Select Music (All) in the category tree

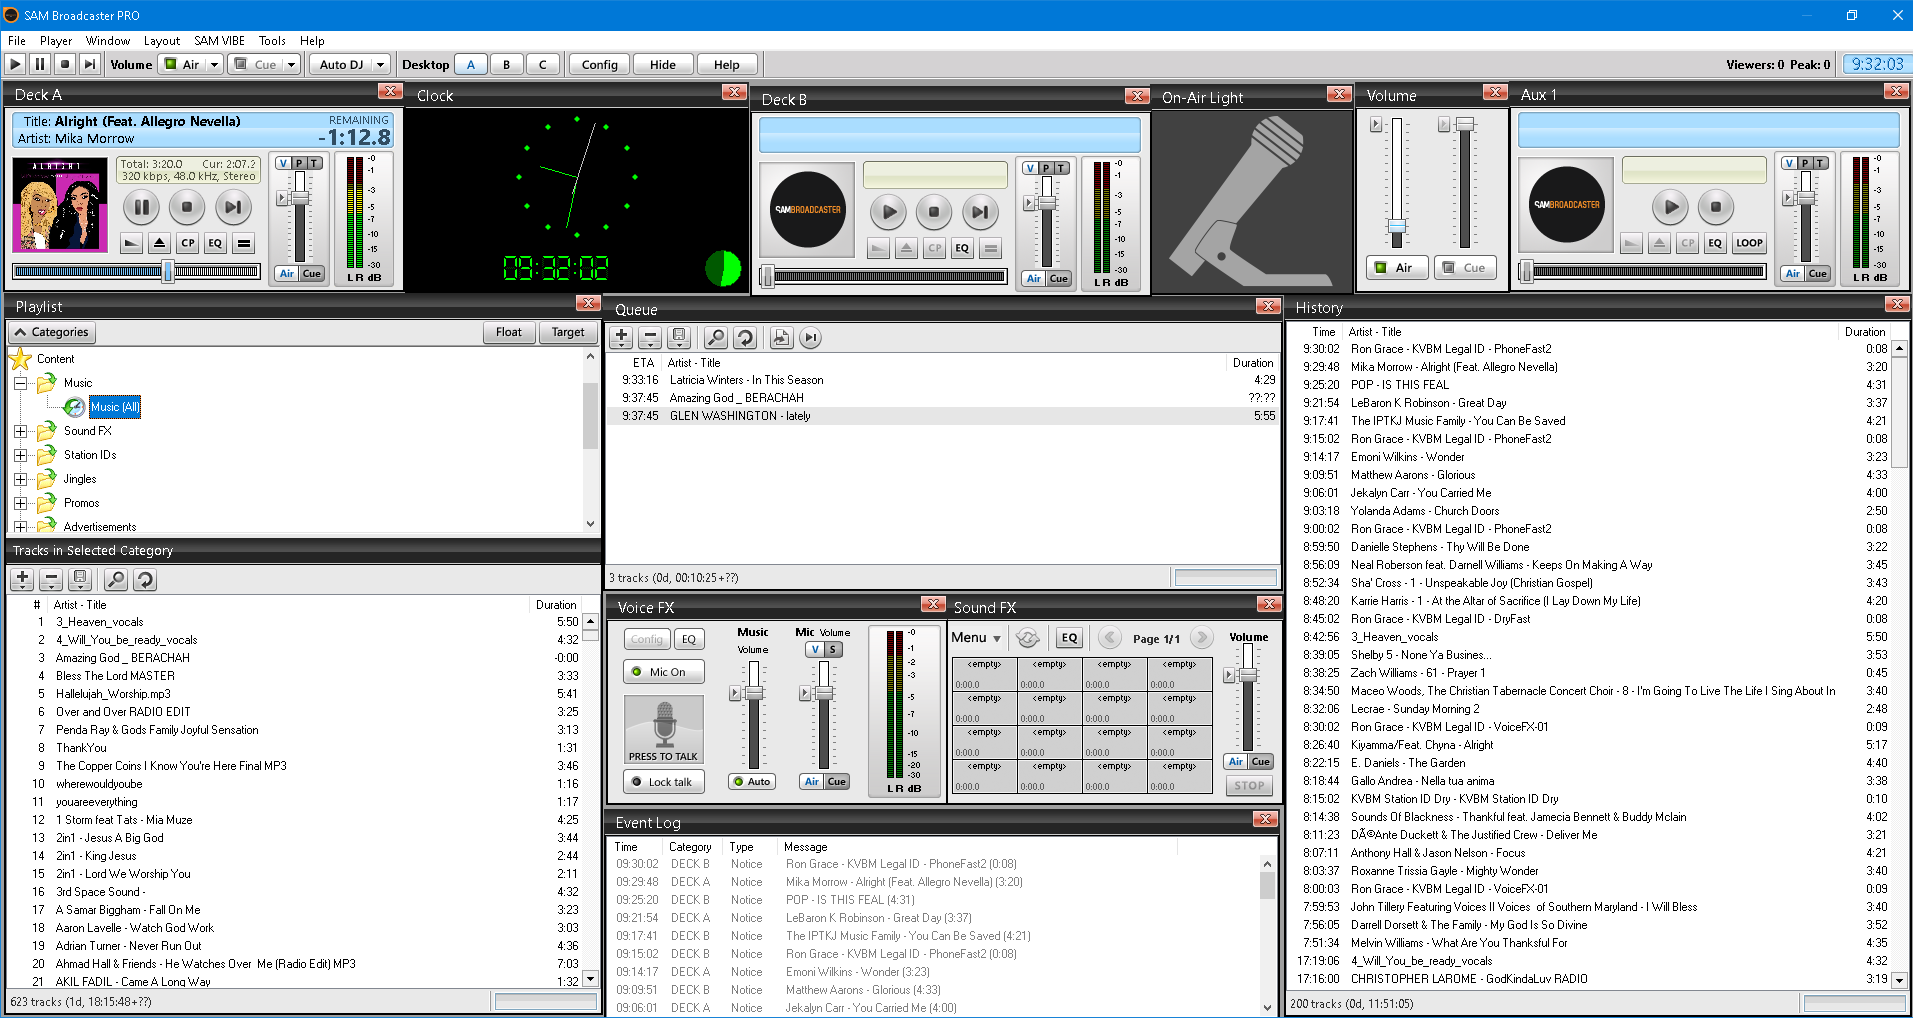click(115, 407)
